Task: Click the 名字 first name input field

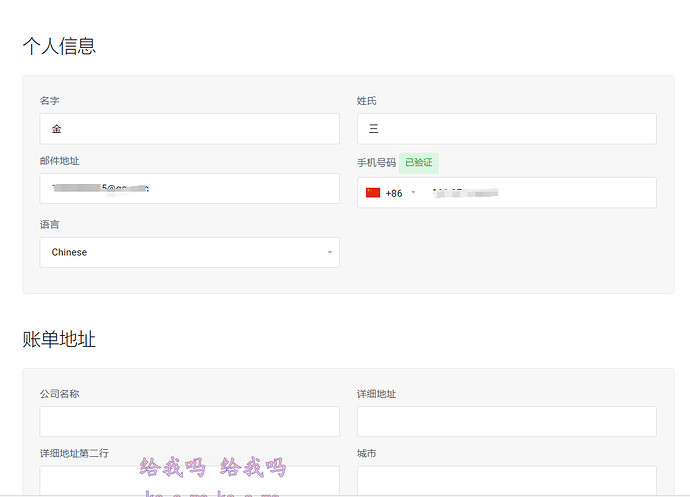Action: 190,129
